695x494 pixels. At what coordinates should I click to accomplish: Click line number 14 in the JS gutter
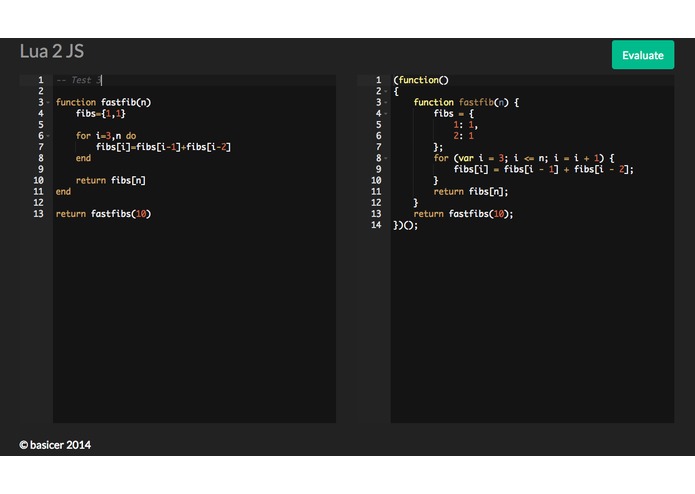pos(376,225)
